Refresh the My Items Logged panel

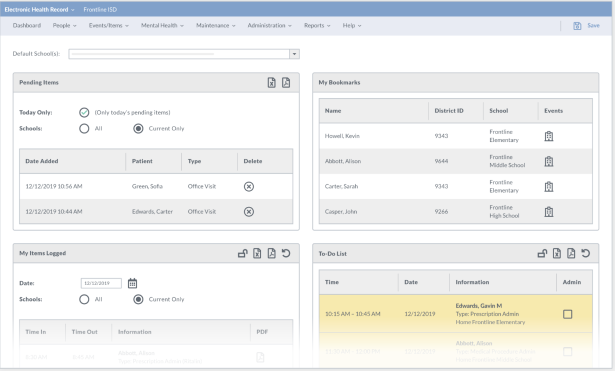[x=286, y=253]
